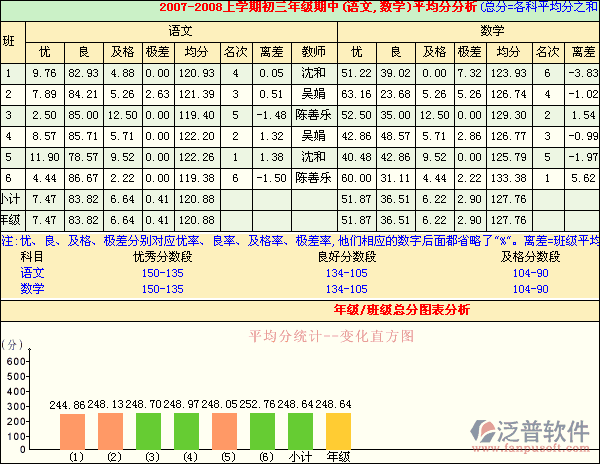Click 数学 极差 value 7.32
Image resolution: width=600 pixels, height=464 pixels.
[470, 73]
